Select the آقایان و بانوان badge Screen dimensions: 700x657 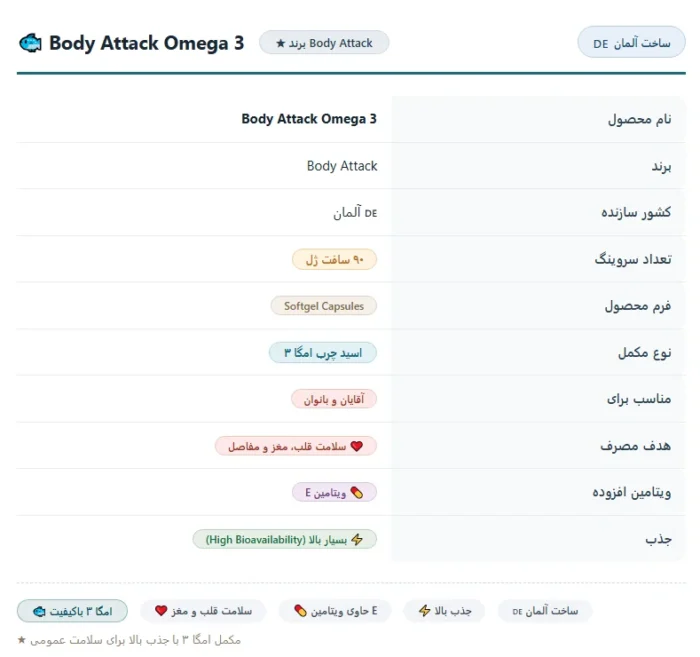click(x=334, y=399)
